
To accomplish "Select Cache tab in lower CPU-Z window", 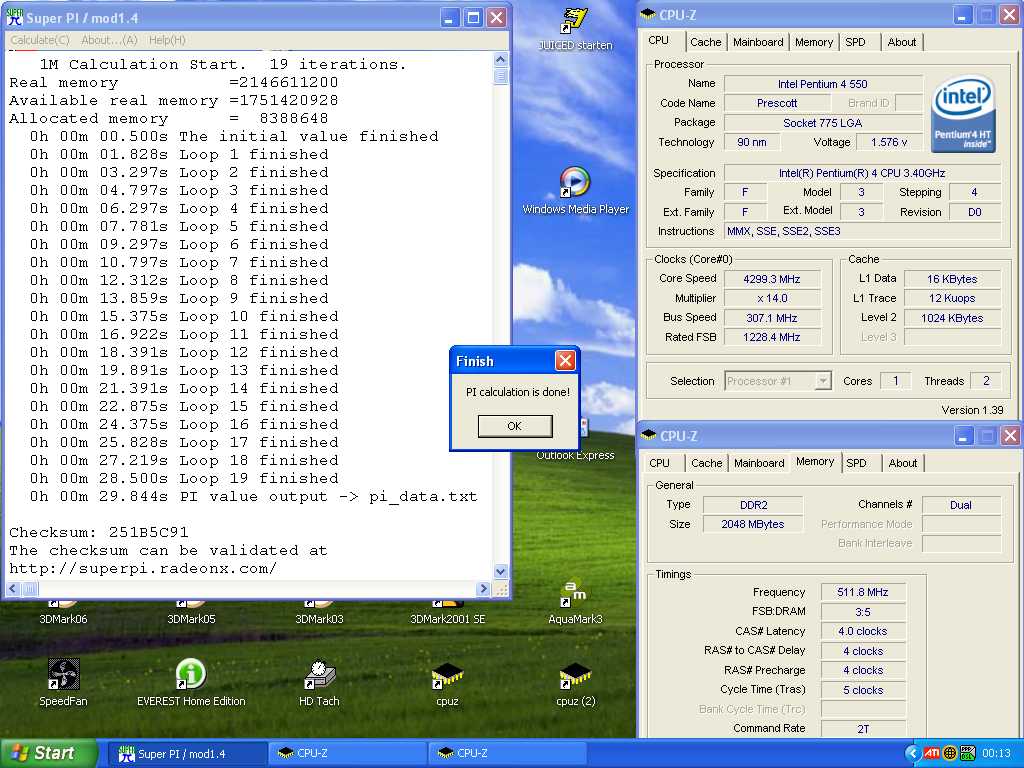I will pos(707,463).
